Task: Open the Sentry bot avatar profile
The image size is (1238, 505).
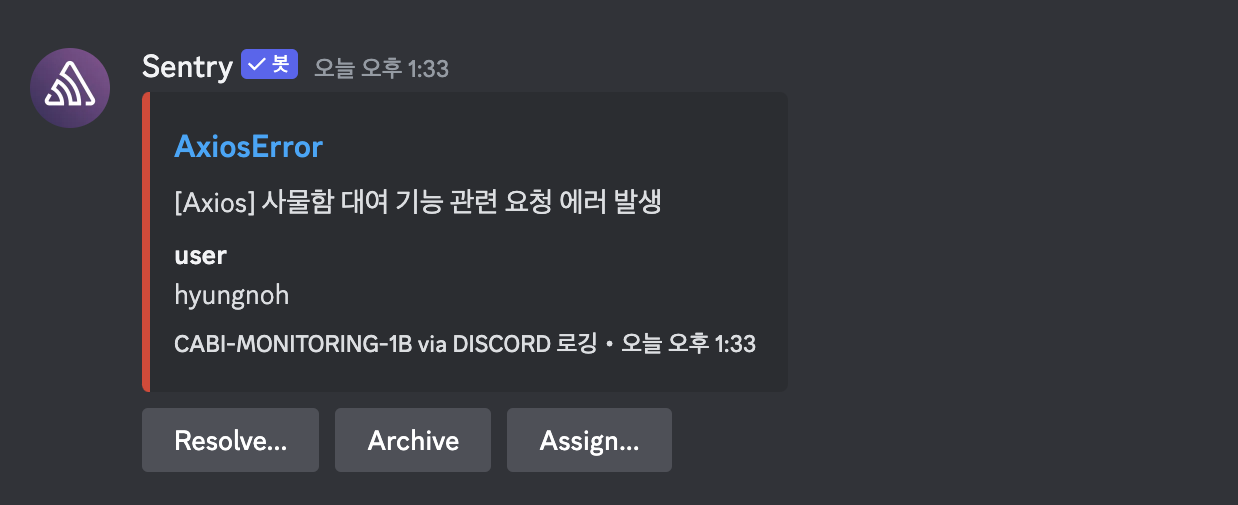Action: [x=70, y=87]
